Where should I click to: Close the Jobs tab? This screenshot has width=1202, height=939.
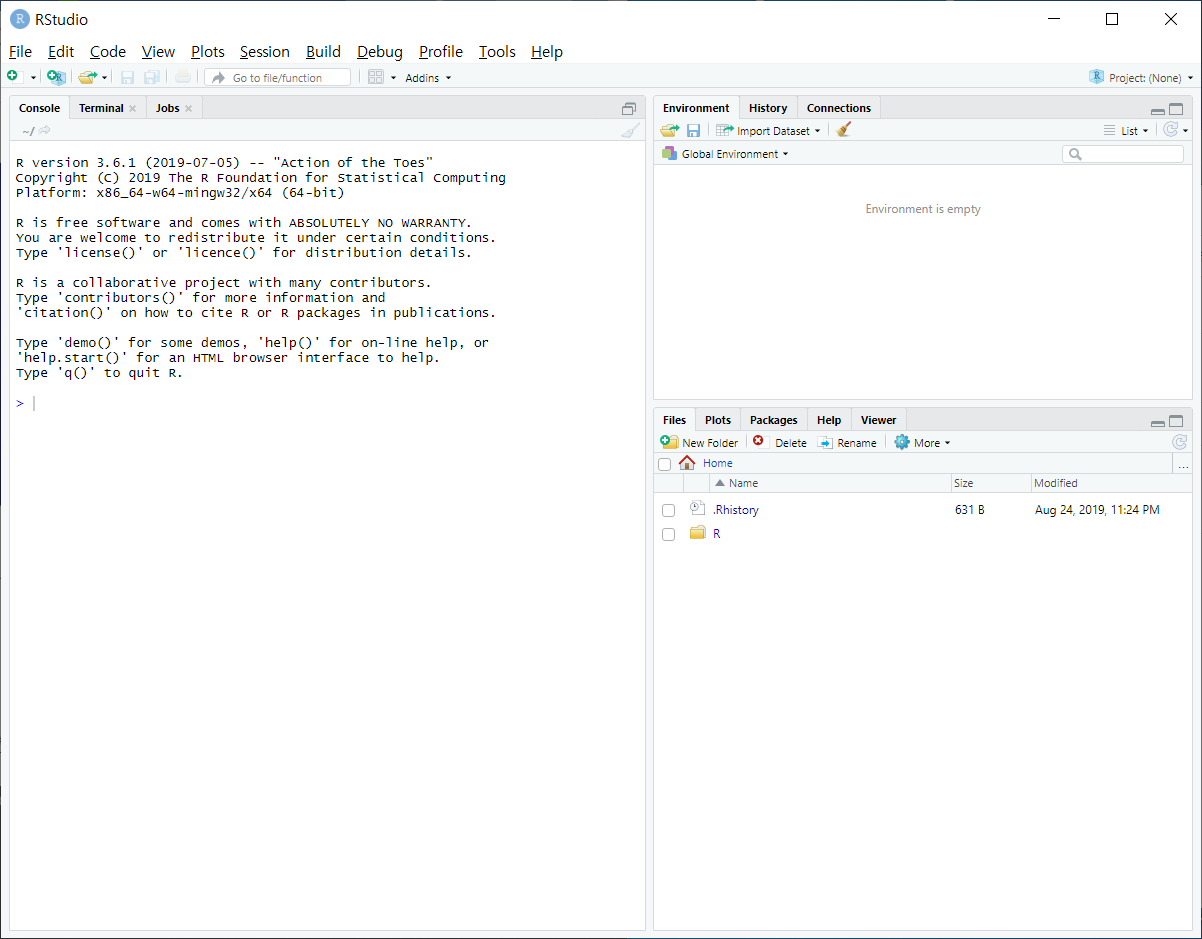(188, 109)
